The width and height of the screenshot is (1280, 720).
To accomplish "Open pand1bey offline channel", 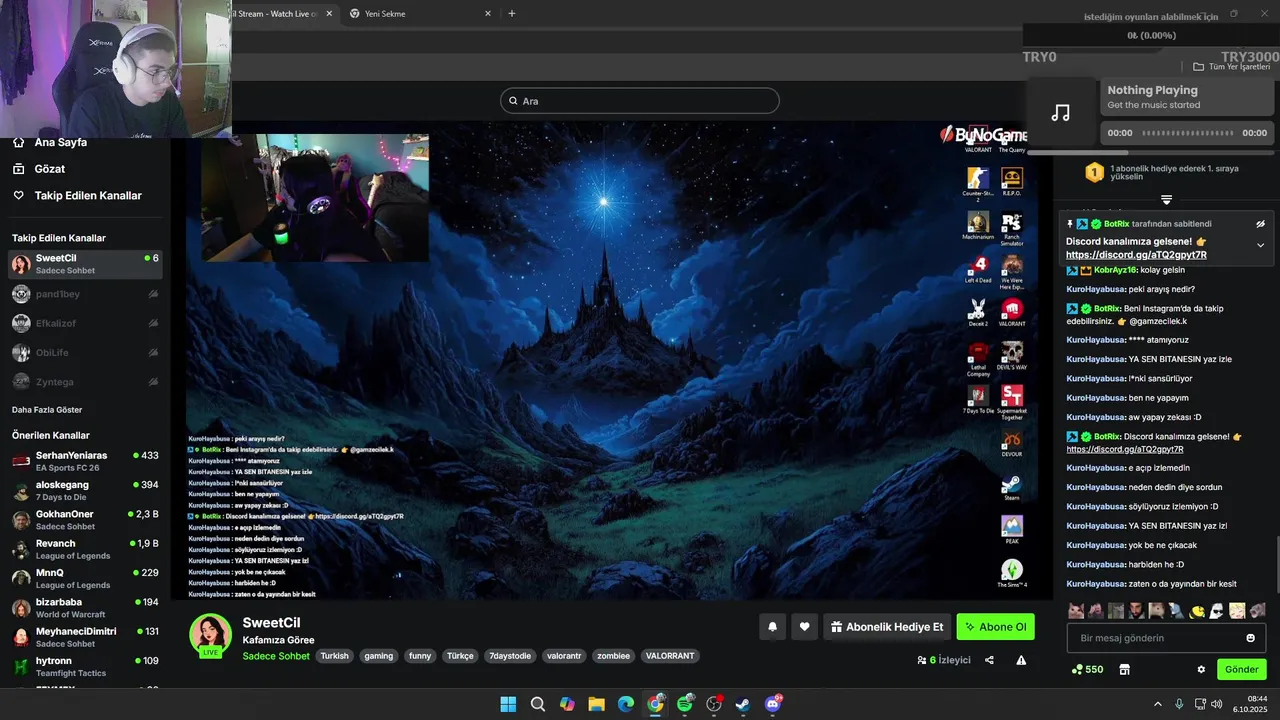I will point(85,294).
